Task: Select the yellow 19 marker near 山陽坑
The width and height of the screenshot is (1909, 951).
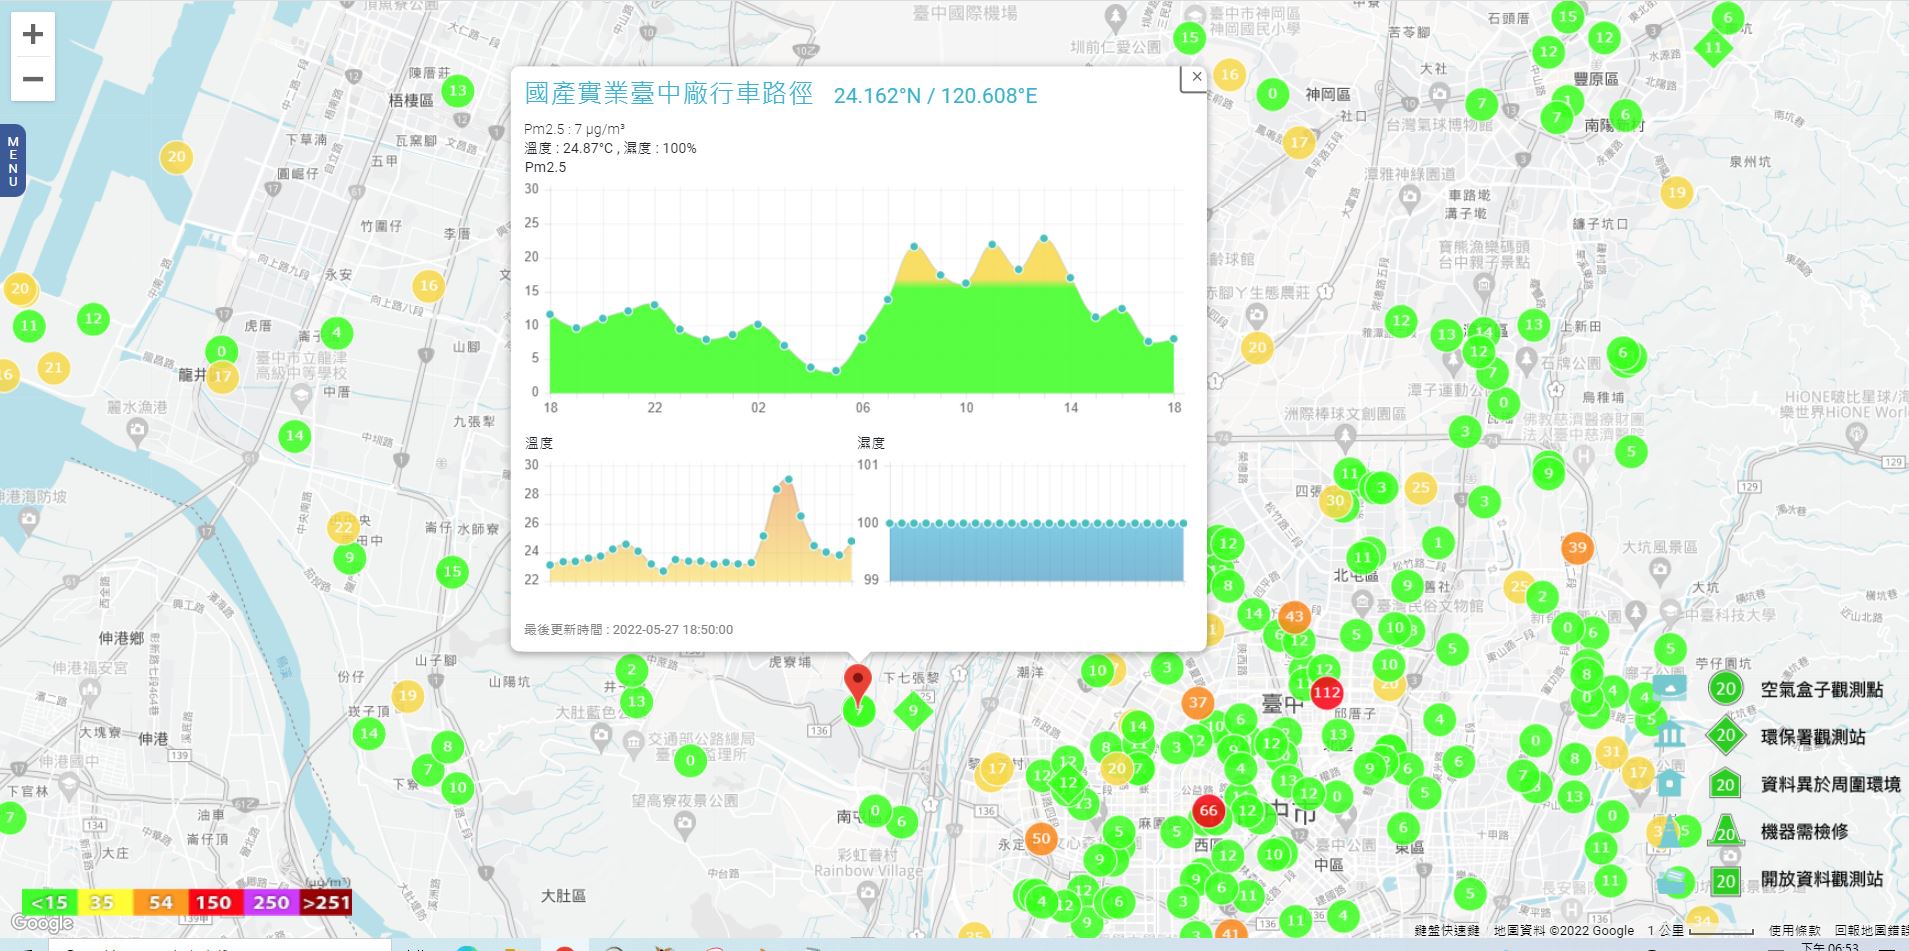Action: coord(407,695)
